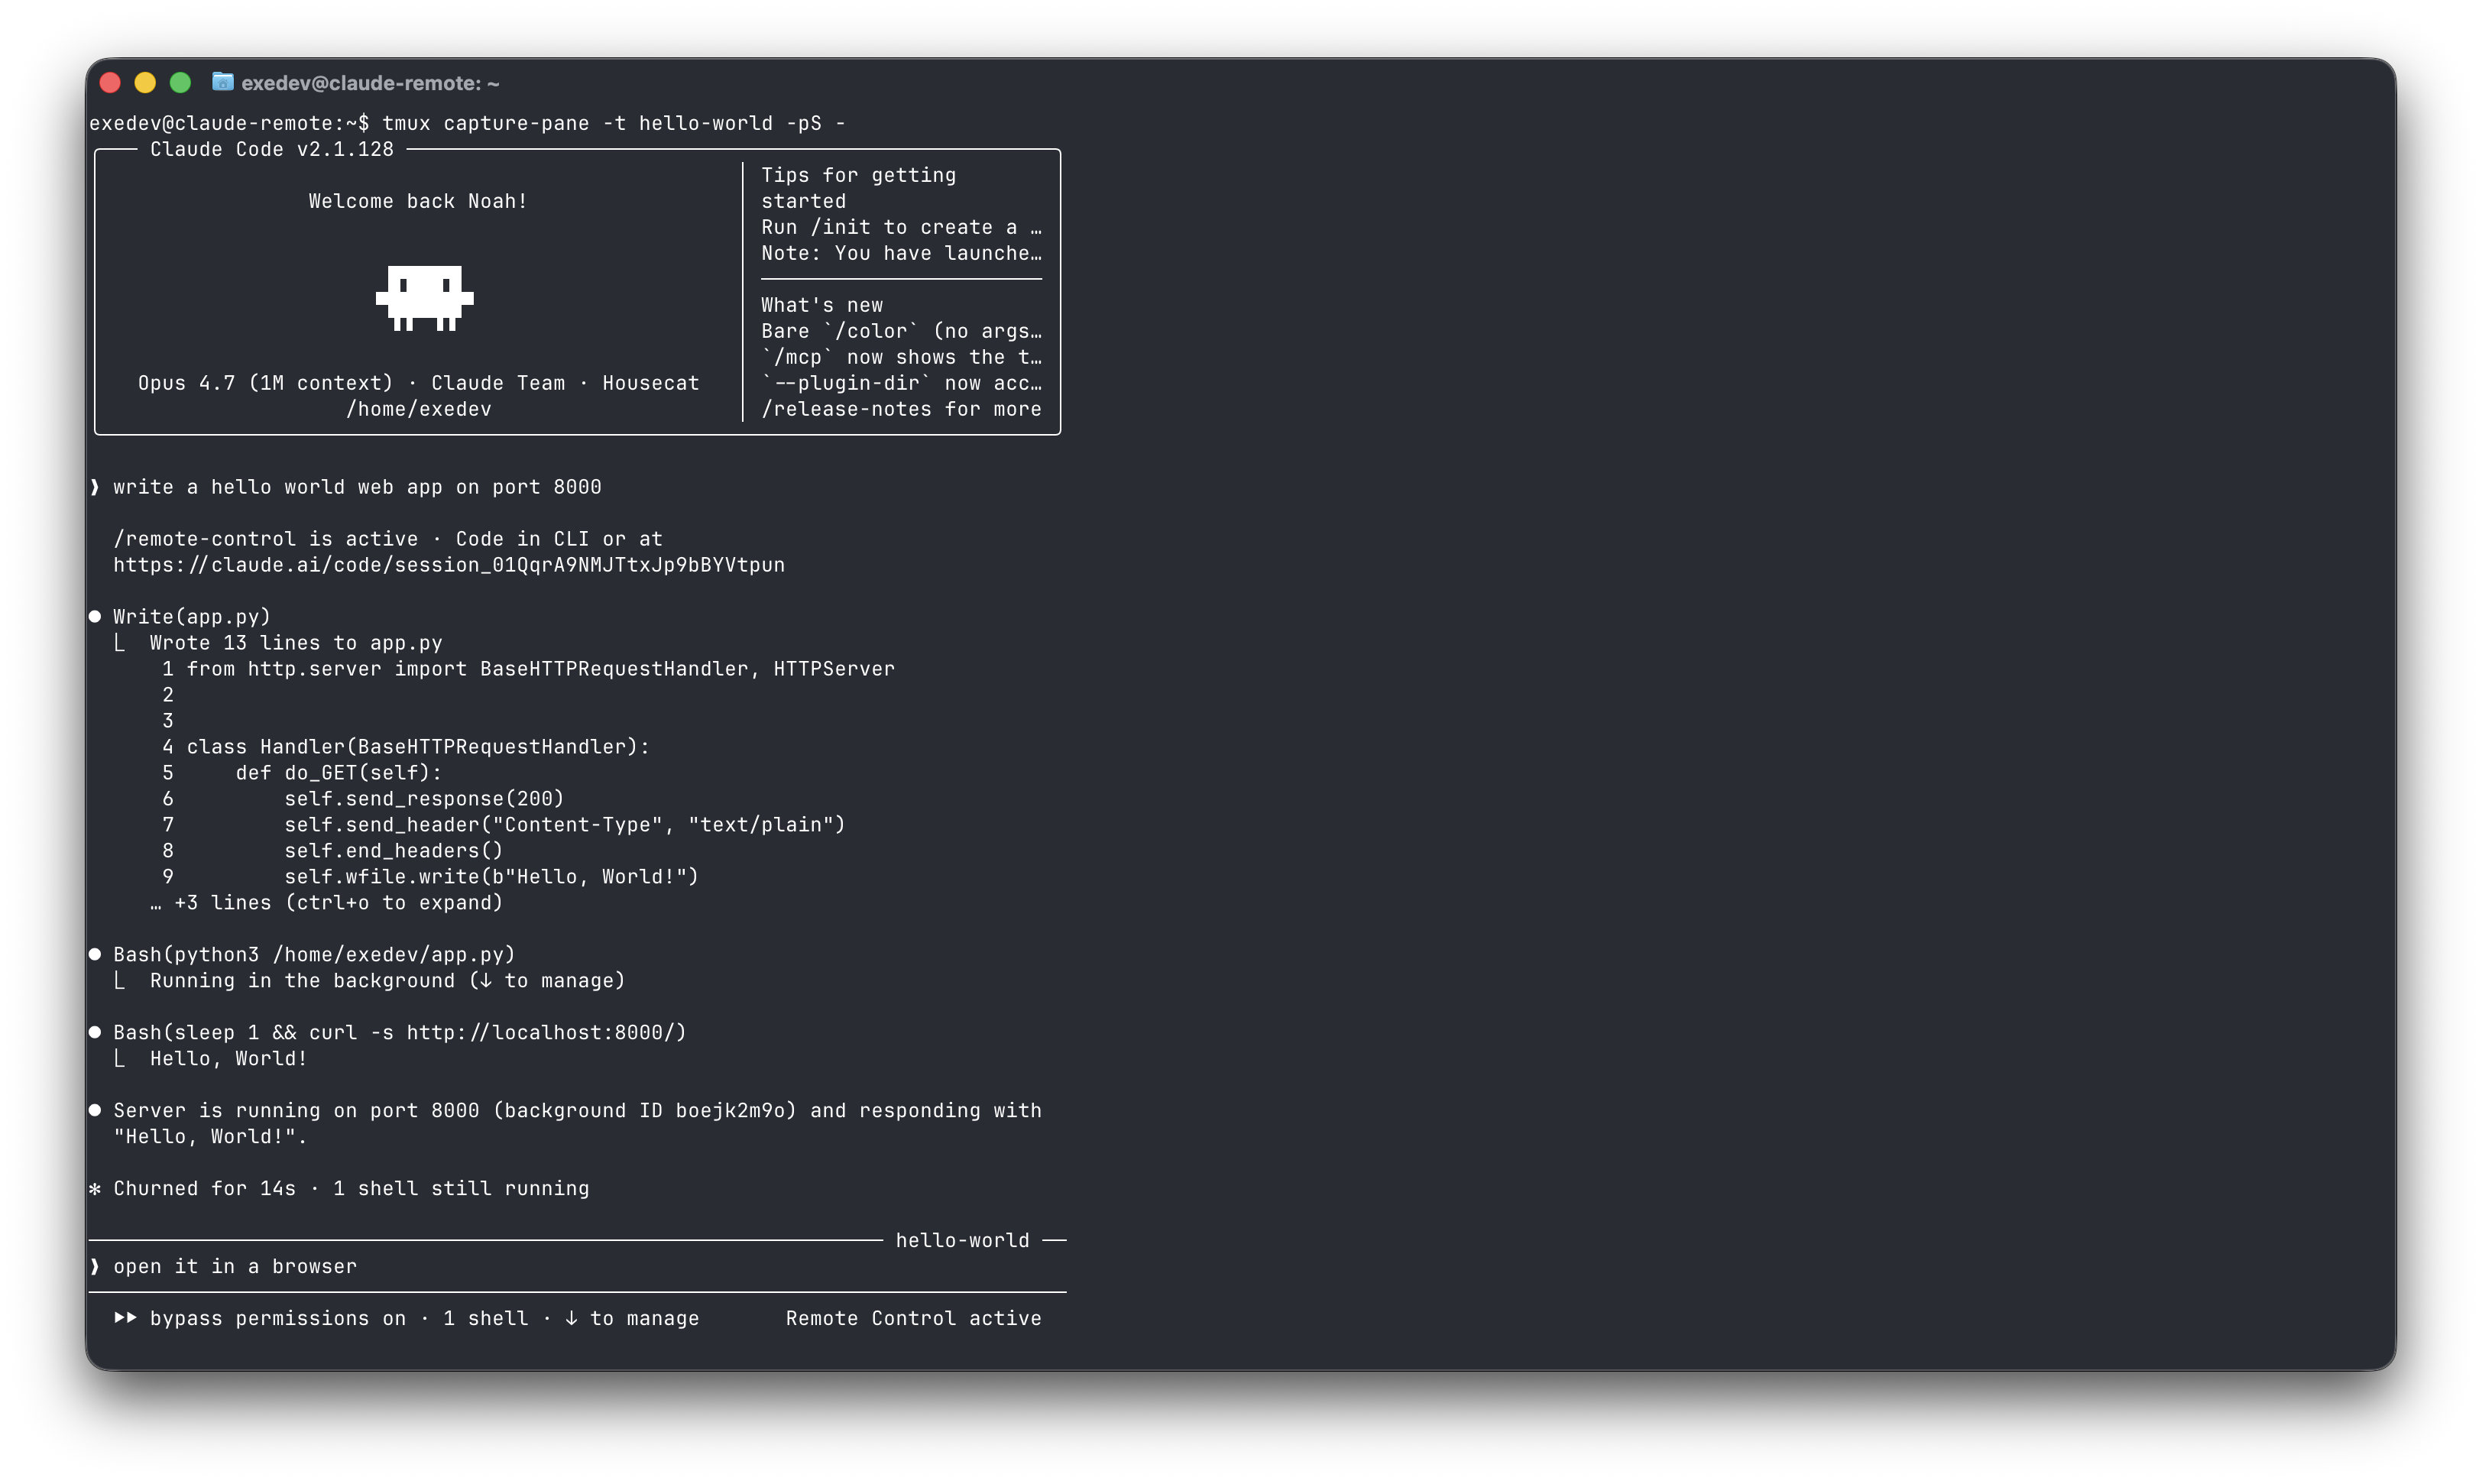The image size is (2482, 1484).
Task: Click the bullet beside 'Server is running on port 8000'
Action: [x=95, y=1111]
